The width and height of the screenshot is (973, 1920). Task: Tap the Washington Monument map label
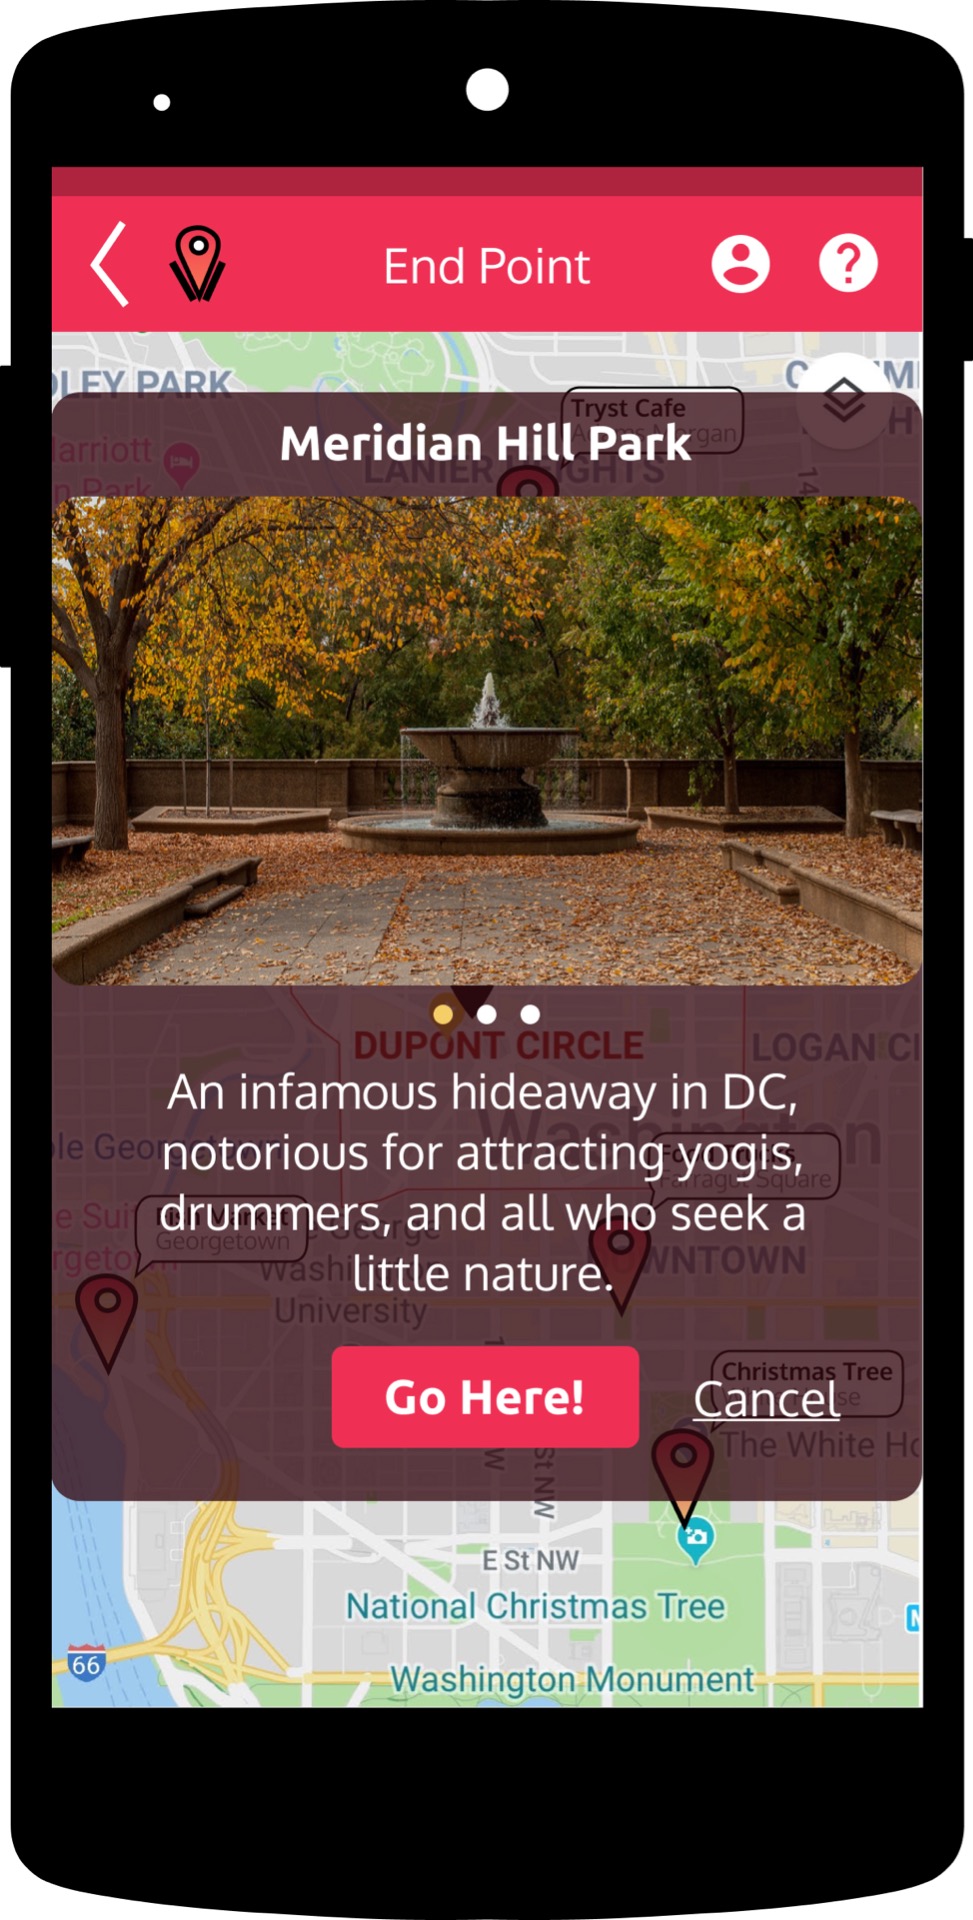572,1679
